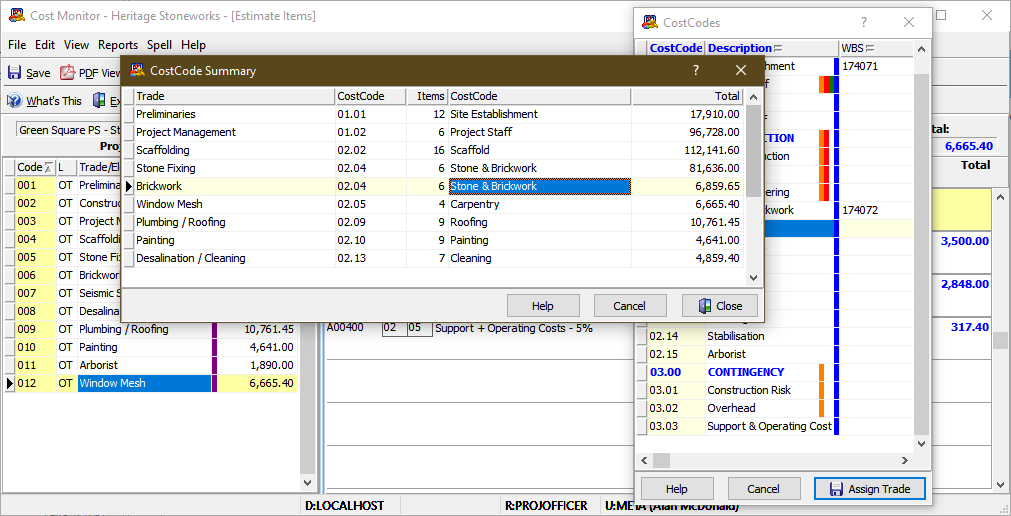Select 010 Painting trade in main list
The height and width of the screenshot is (516, 1011).
pos(151,347)
